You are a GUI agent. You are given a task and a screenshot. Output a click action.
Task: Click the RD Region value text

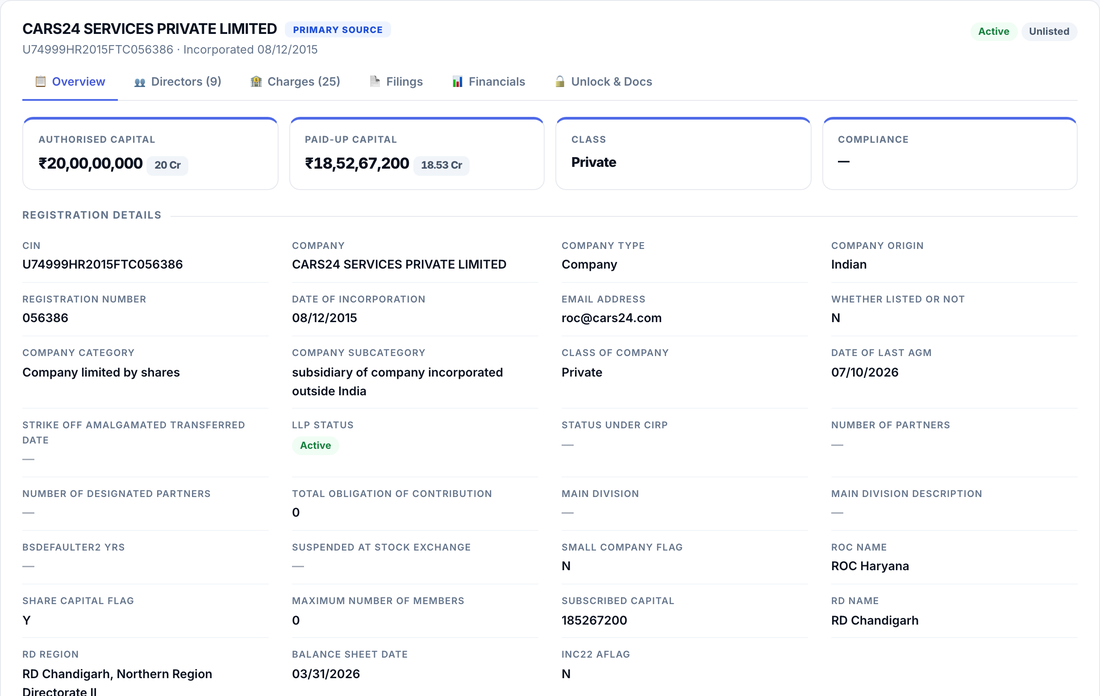[x=117, y=682]
